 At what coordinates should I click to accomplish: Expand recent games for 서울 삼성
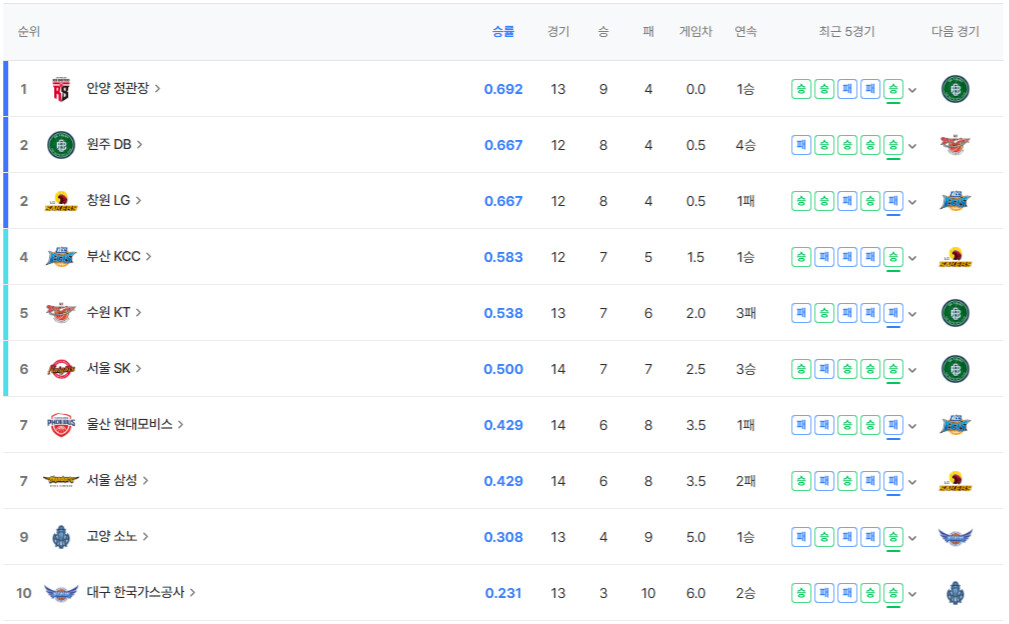pyautogui.click(x=912, y=482)
